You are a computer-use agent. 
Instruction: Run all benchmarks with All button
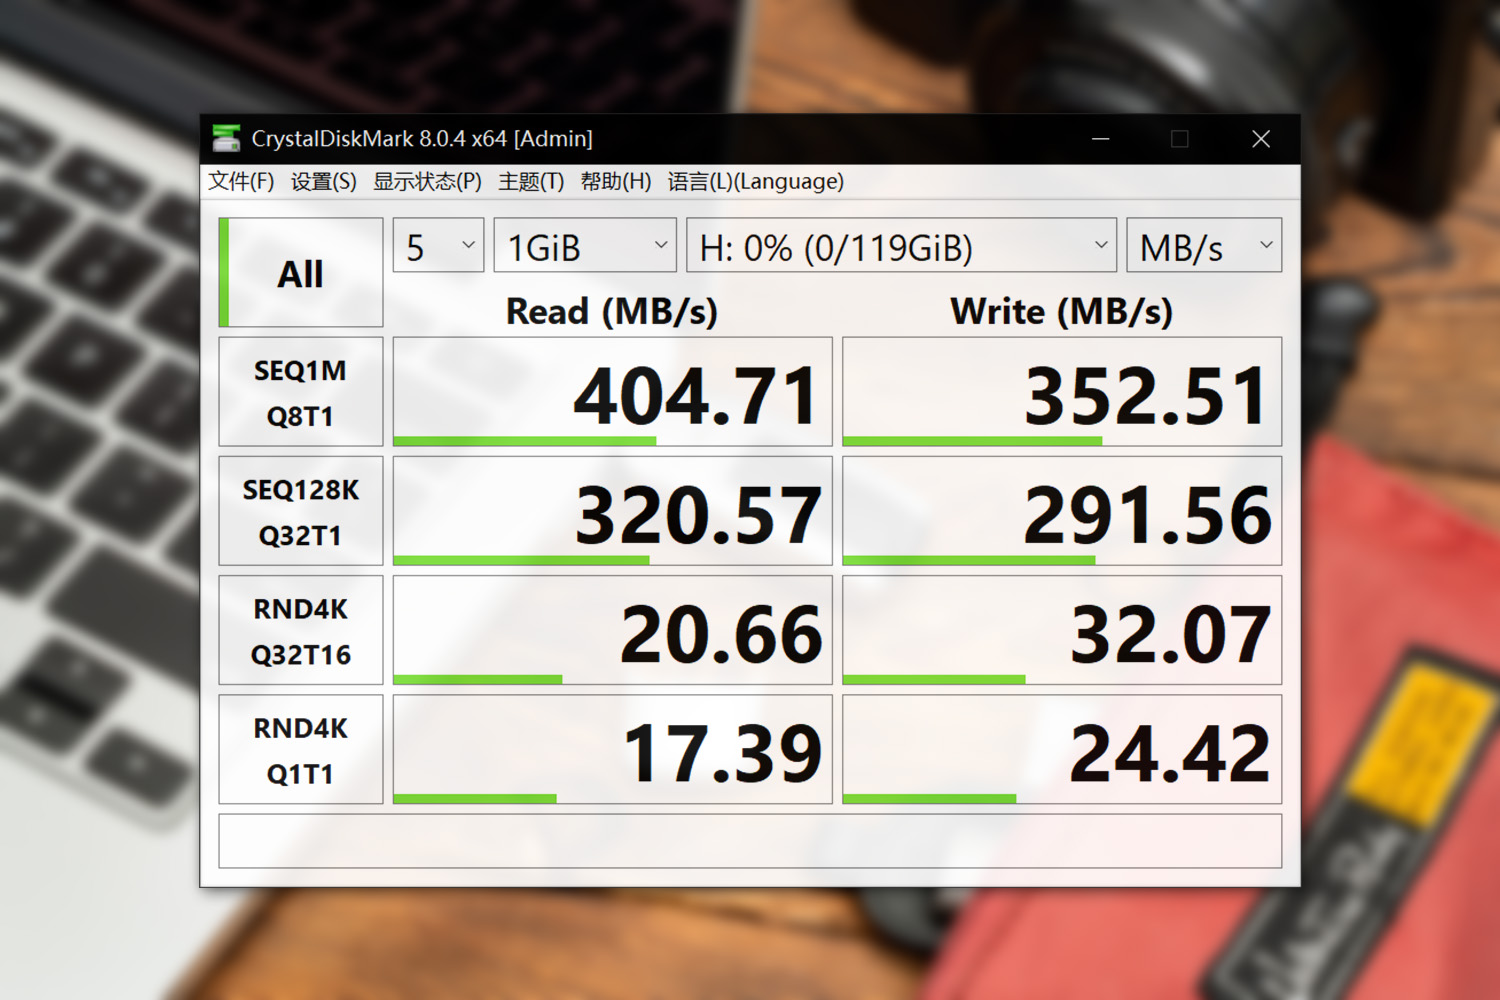pos(301,273)
